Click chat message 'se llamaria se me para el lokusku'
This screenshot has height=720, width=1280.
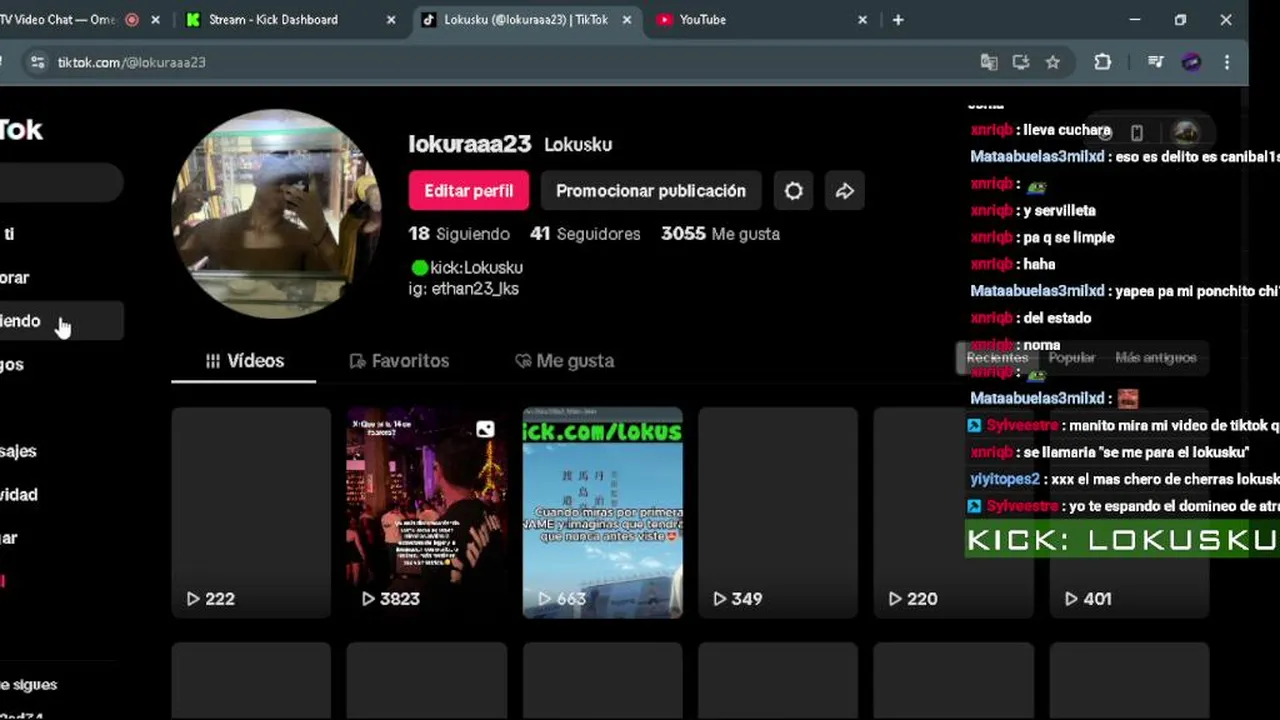point(1110,453)
